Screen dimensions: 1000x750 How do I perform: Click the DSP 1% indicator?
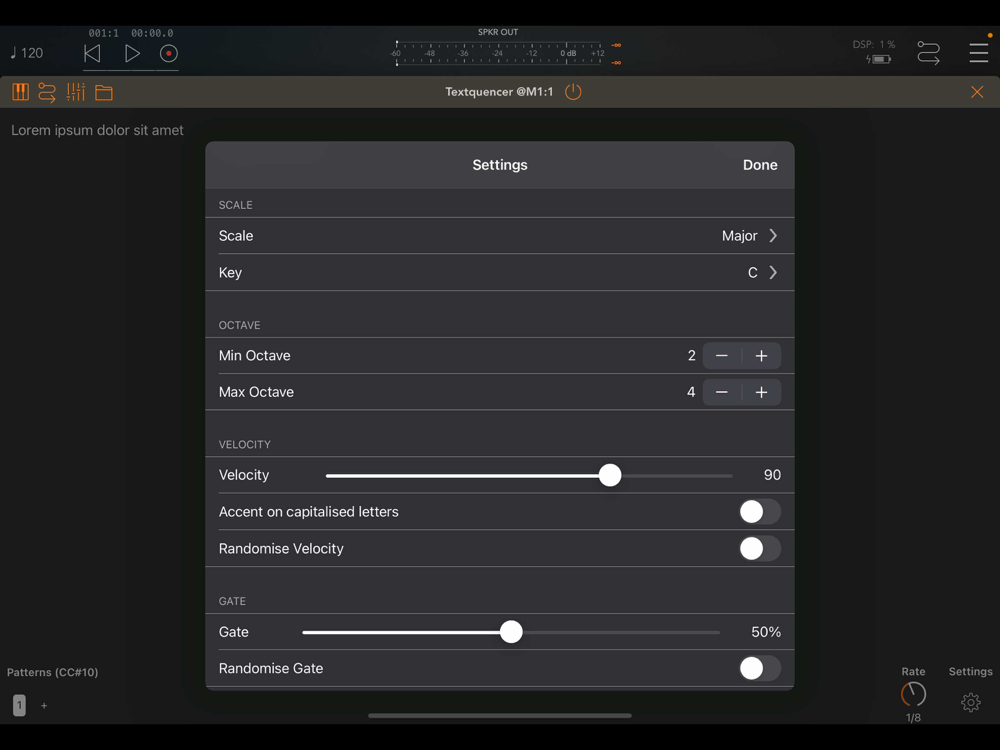(x=874, y=45)
